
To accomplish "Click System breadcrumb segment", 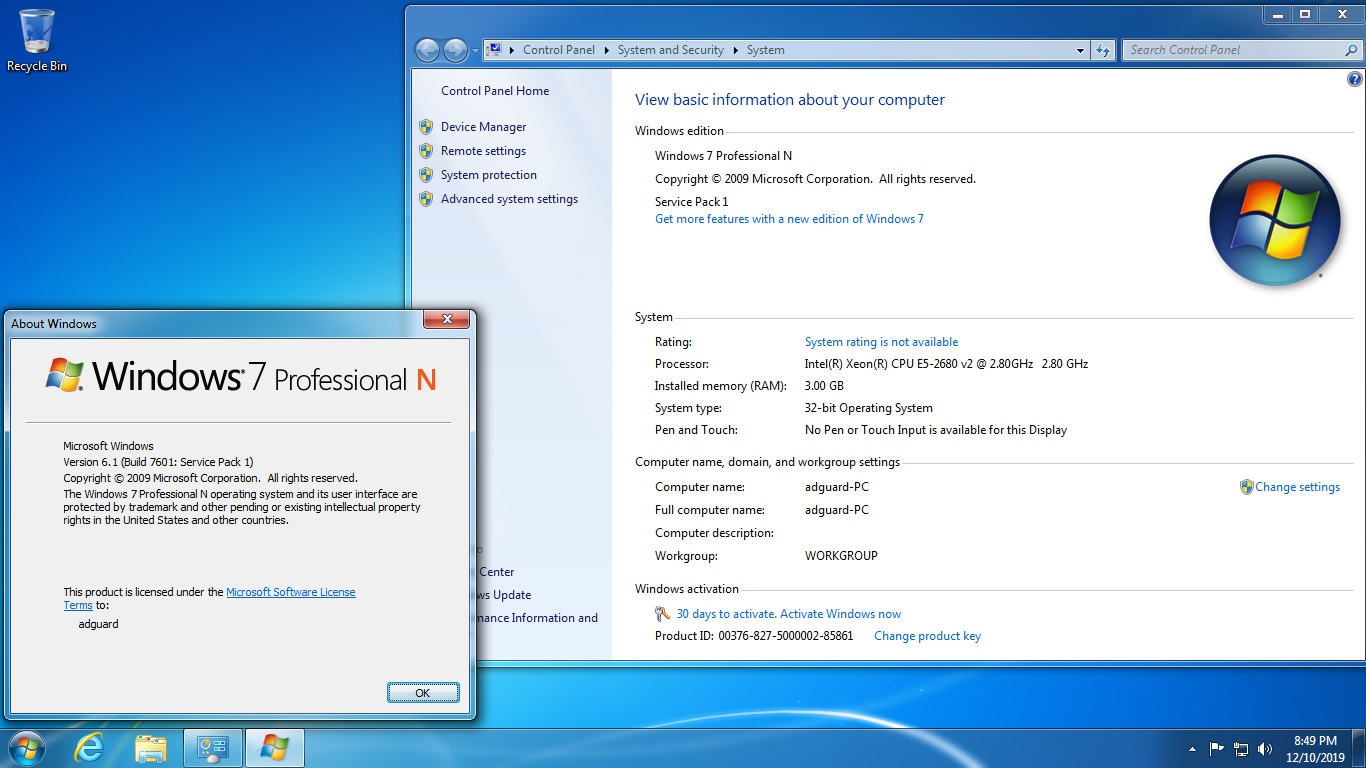I will [765, 50].
